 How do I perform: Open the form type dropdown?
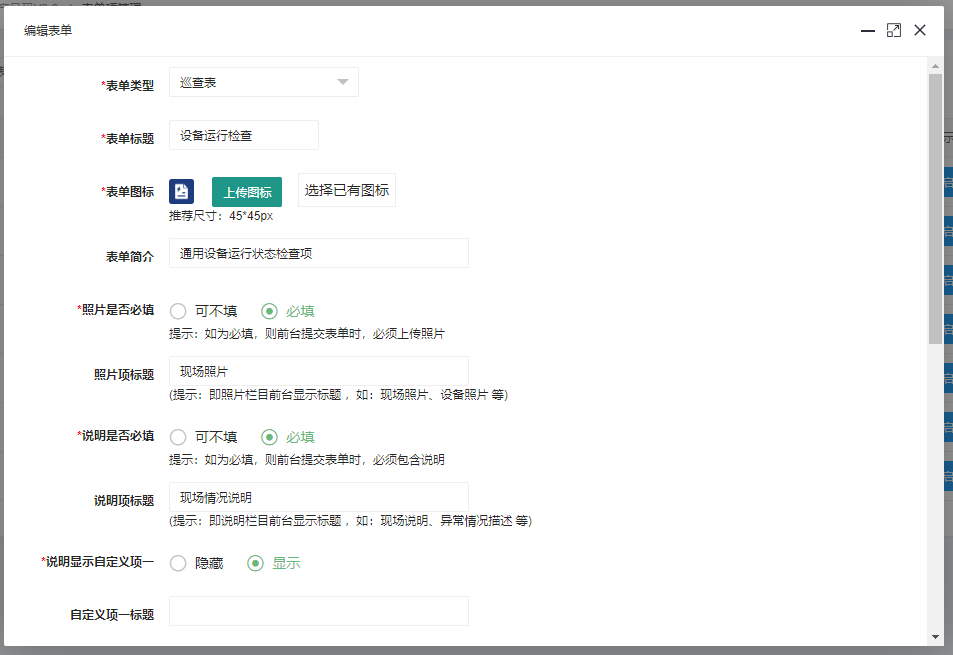coord(263,82)
